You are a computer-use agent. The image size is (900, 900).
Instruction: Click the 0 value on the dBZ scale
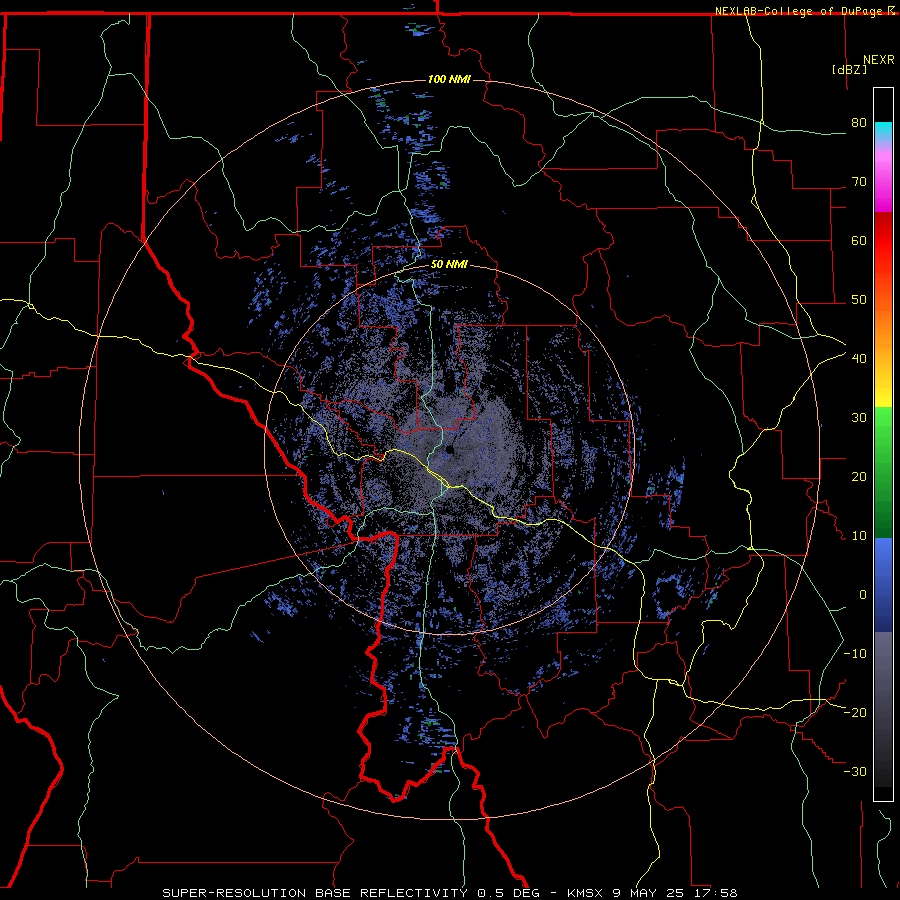coord(863,595)
